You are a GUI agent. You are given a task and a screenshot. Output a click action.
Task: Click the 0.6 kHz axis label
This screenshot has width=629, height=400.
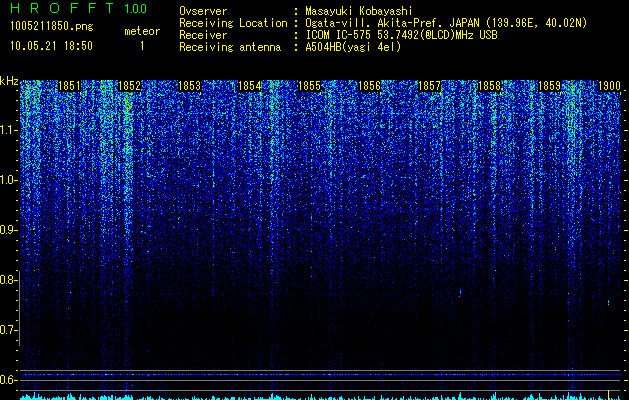(8, 380)
